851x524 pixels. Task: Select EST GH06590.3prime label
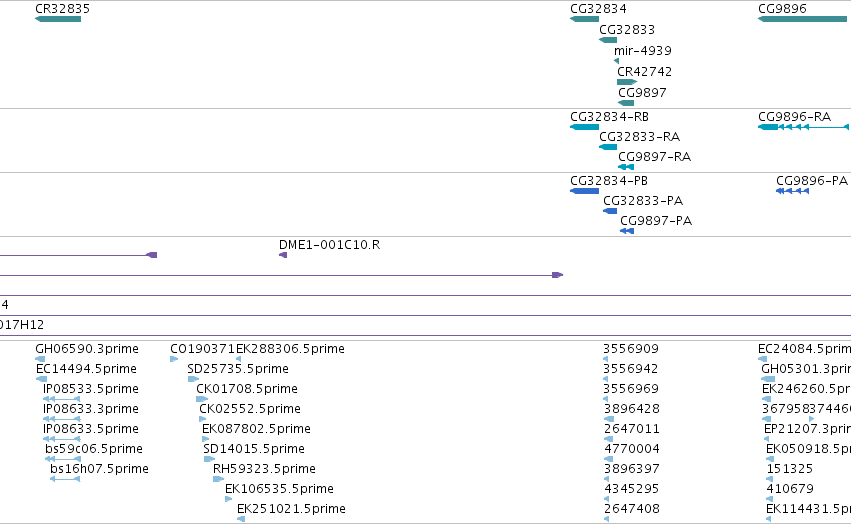[87, 349]
